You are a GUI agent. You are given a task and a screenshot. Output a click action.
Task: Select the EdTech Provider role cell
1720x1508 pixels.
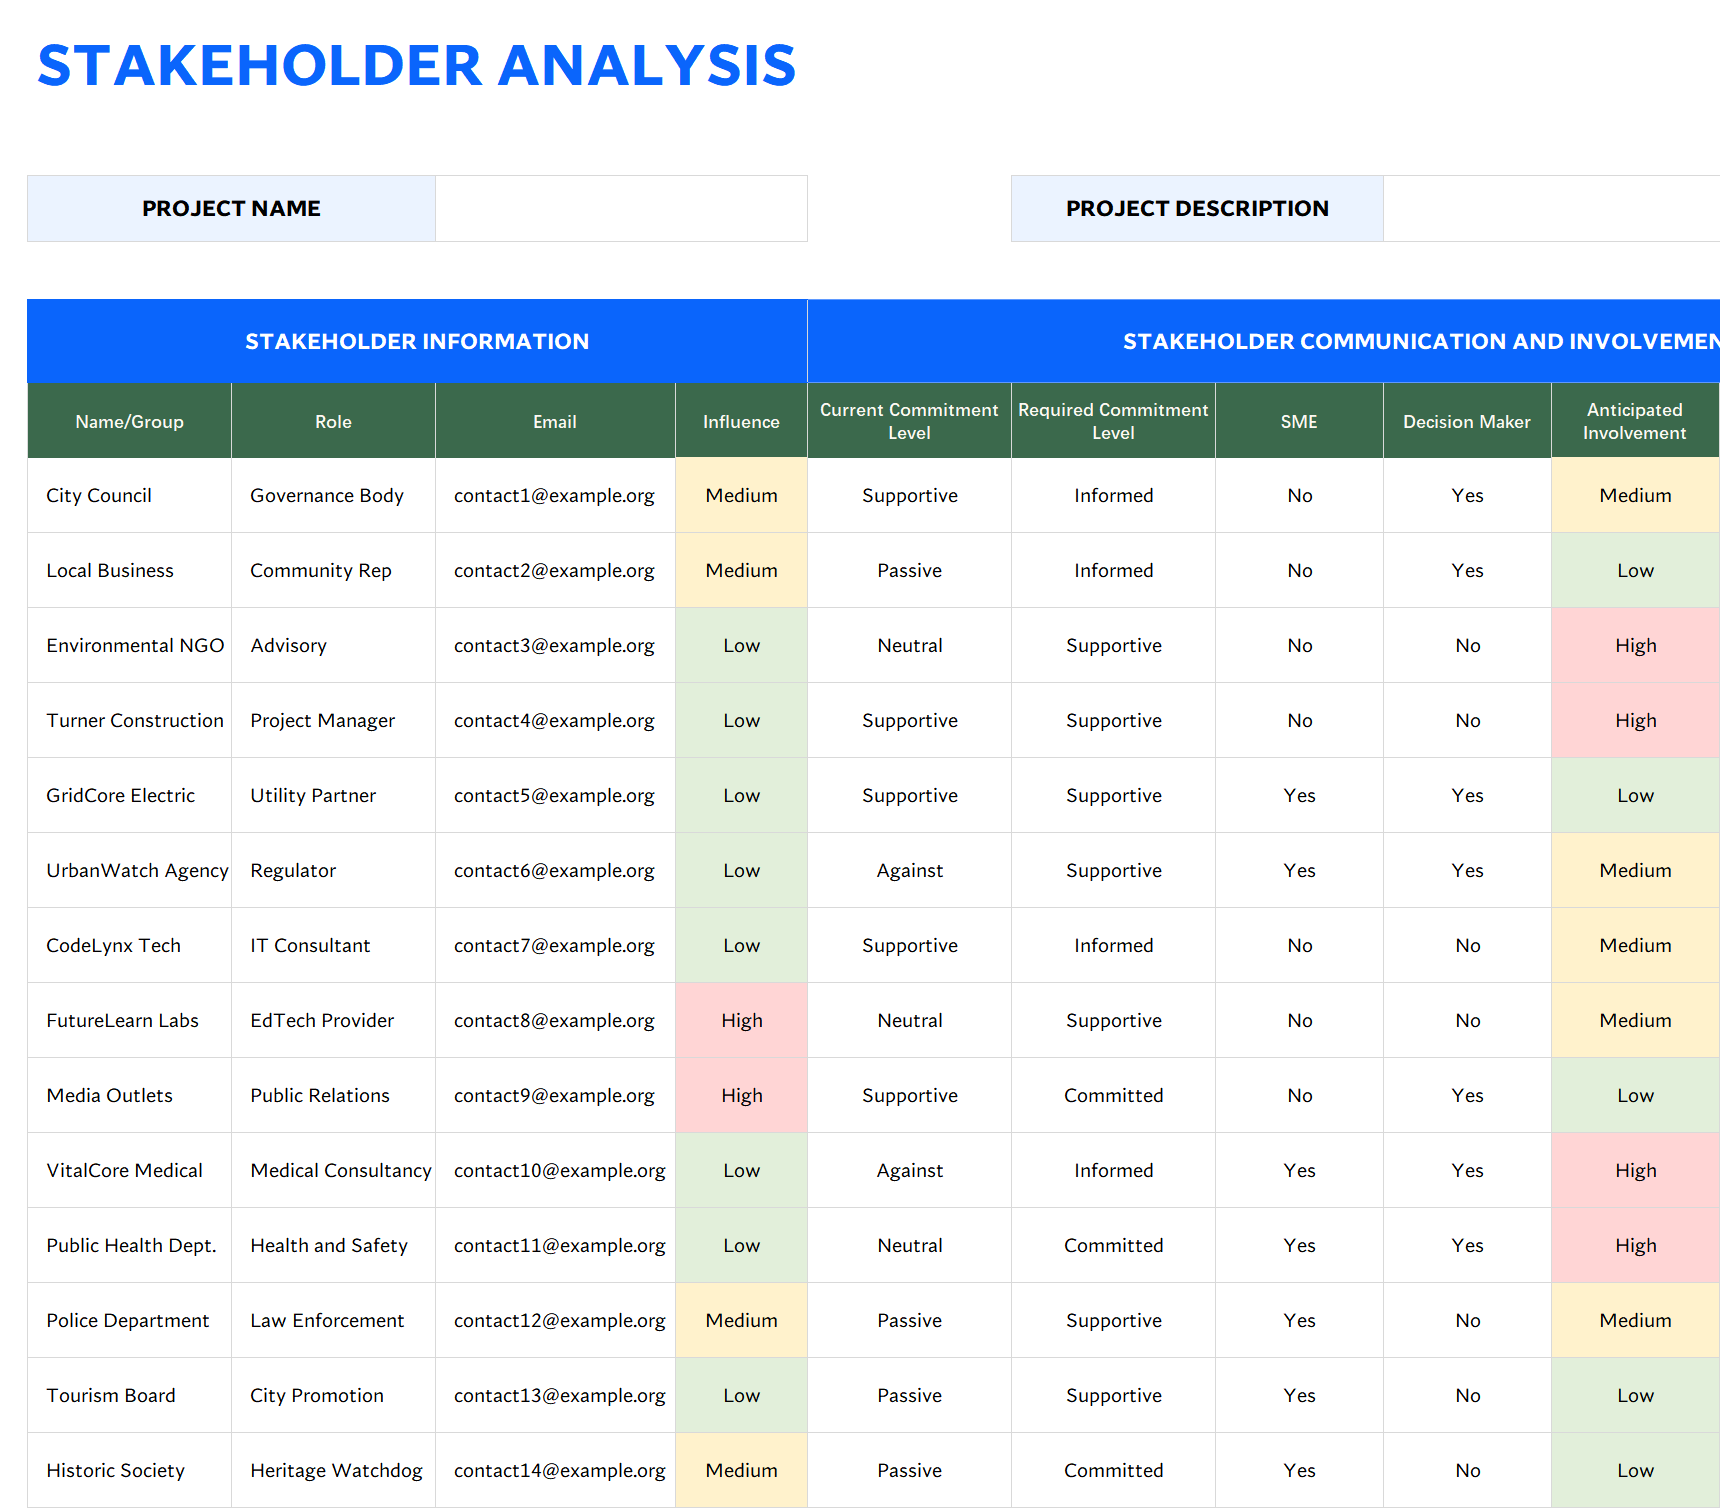tap(333, 1020)
